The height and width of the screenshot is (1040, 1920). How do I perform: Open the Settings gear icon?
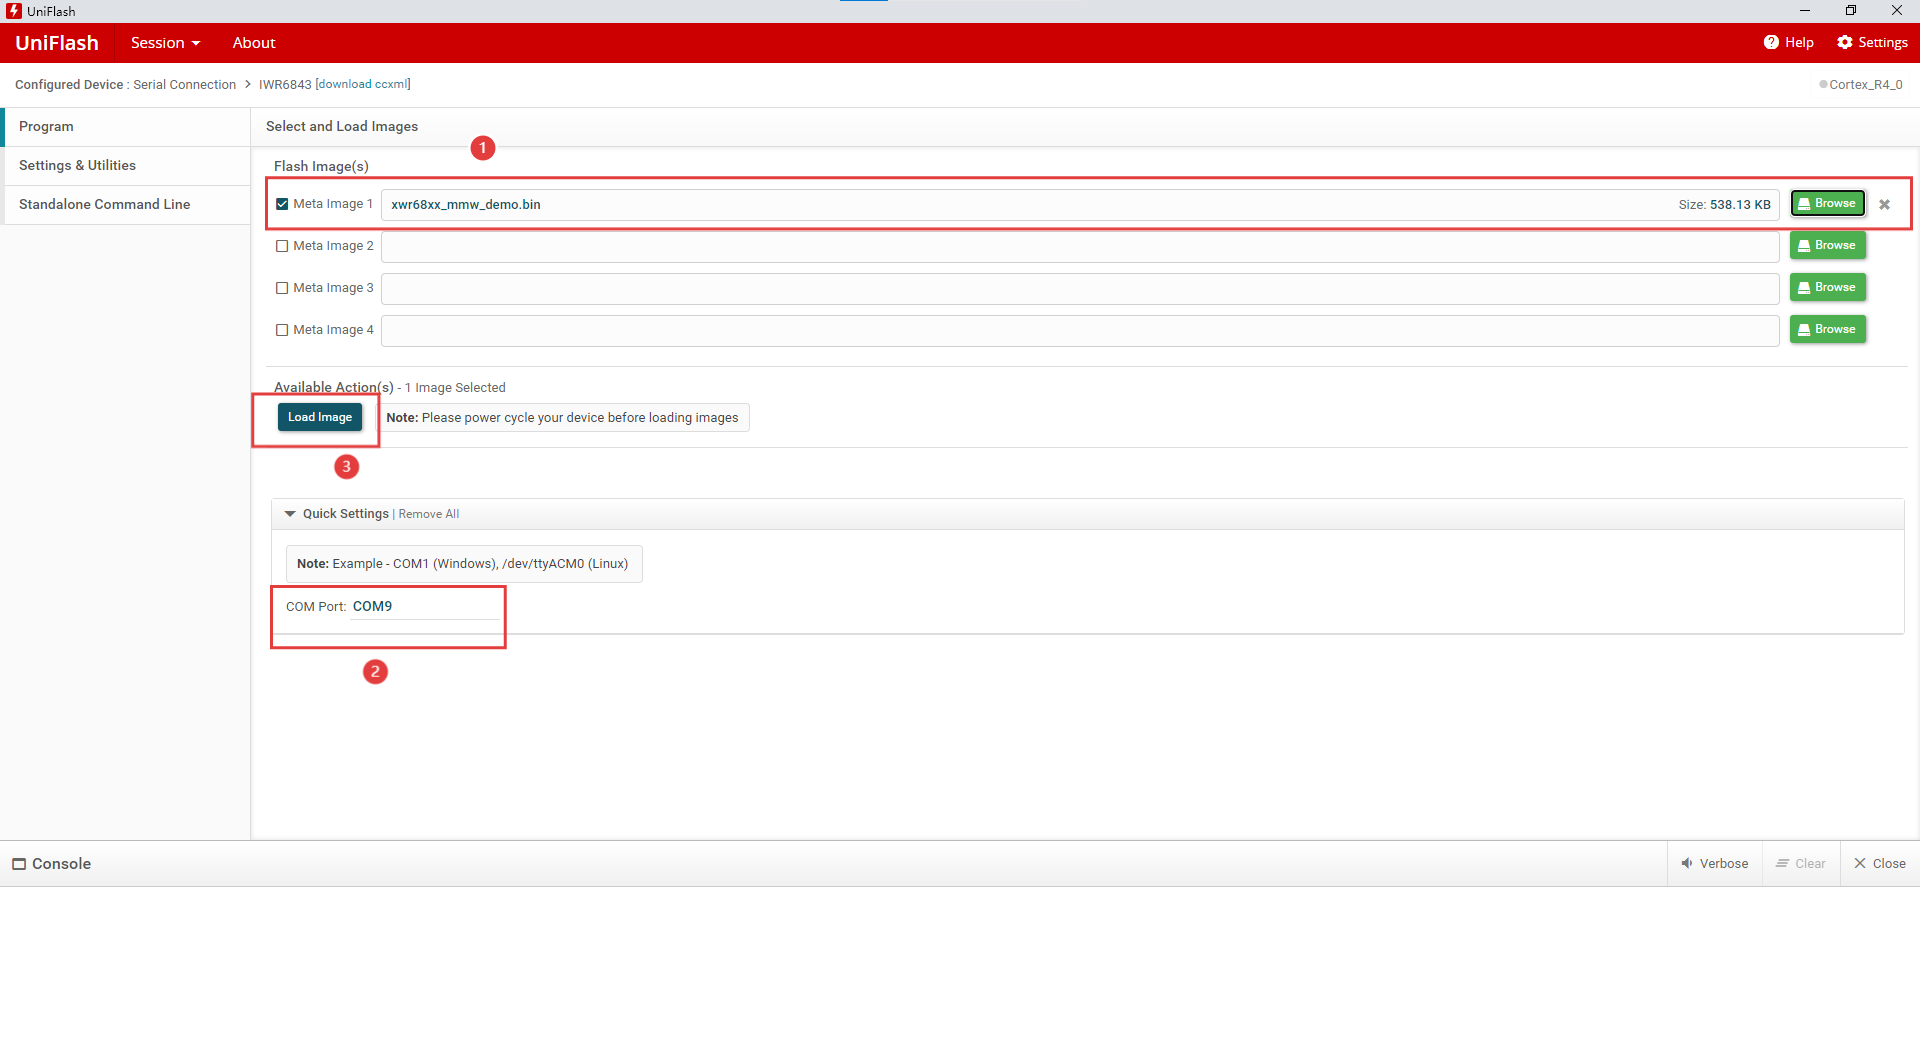pos(1845,42)
